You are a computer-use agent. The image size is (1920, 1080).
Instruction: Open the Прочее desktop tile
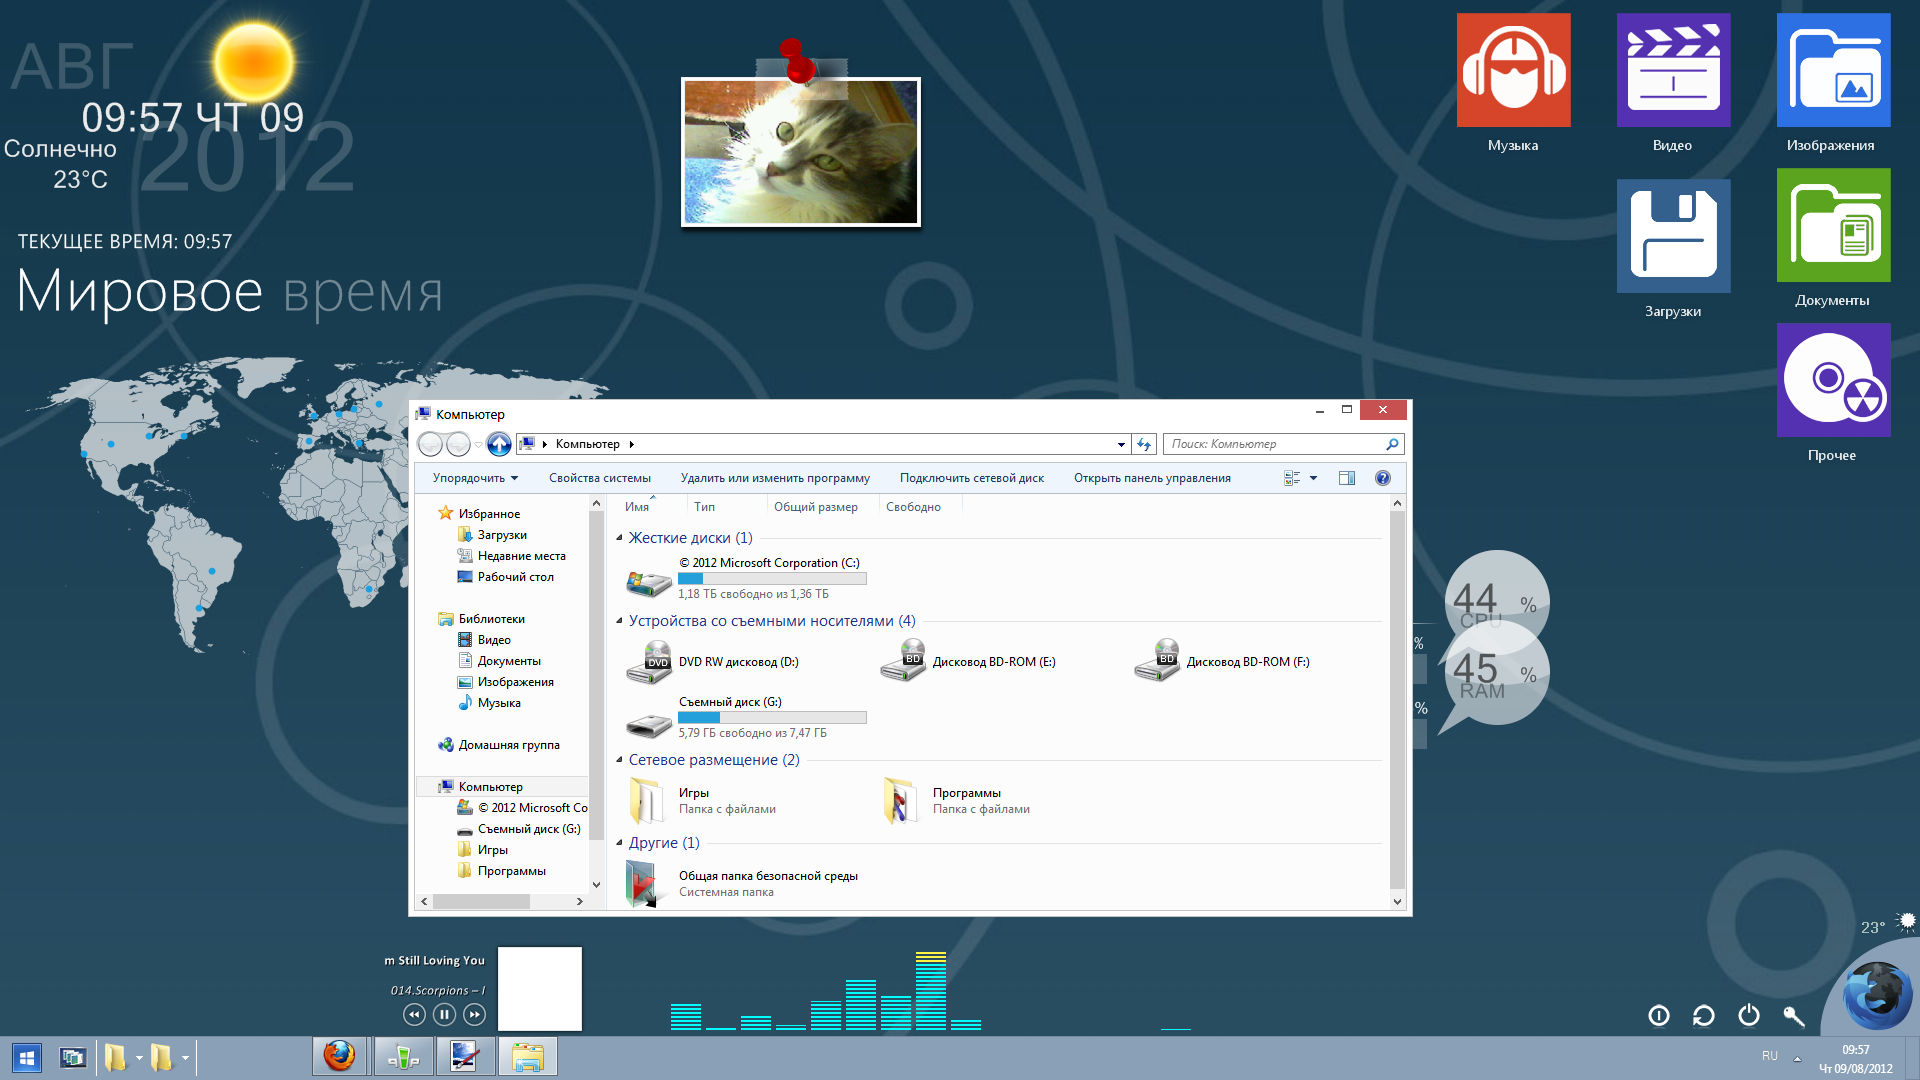[1833, 380]
